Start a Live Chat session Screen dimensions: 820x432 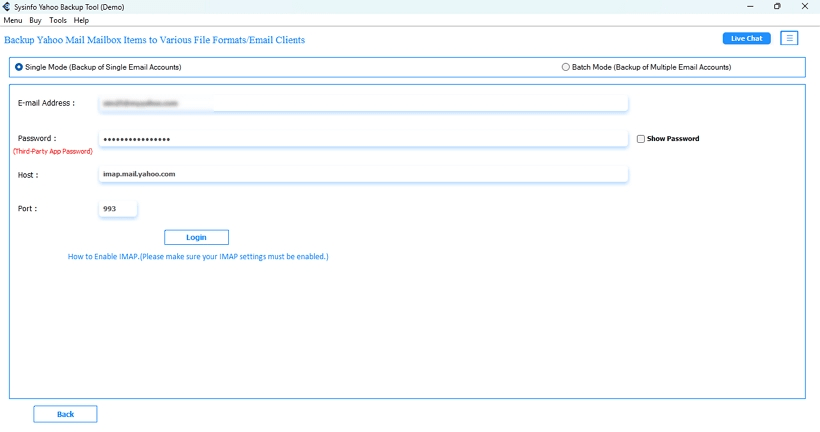tap(746, 38)
